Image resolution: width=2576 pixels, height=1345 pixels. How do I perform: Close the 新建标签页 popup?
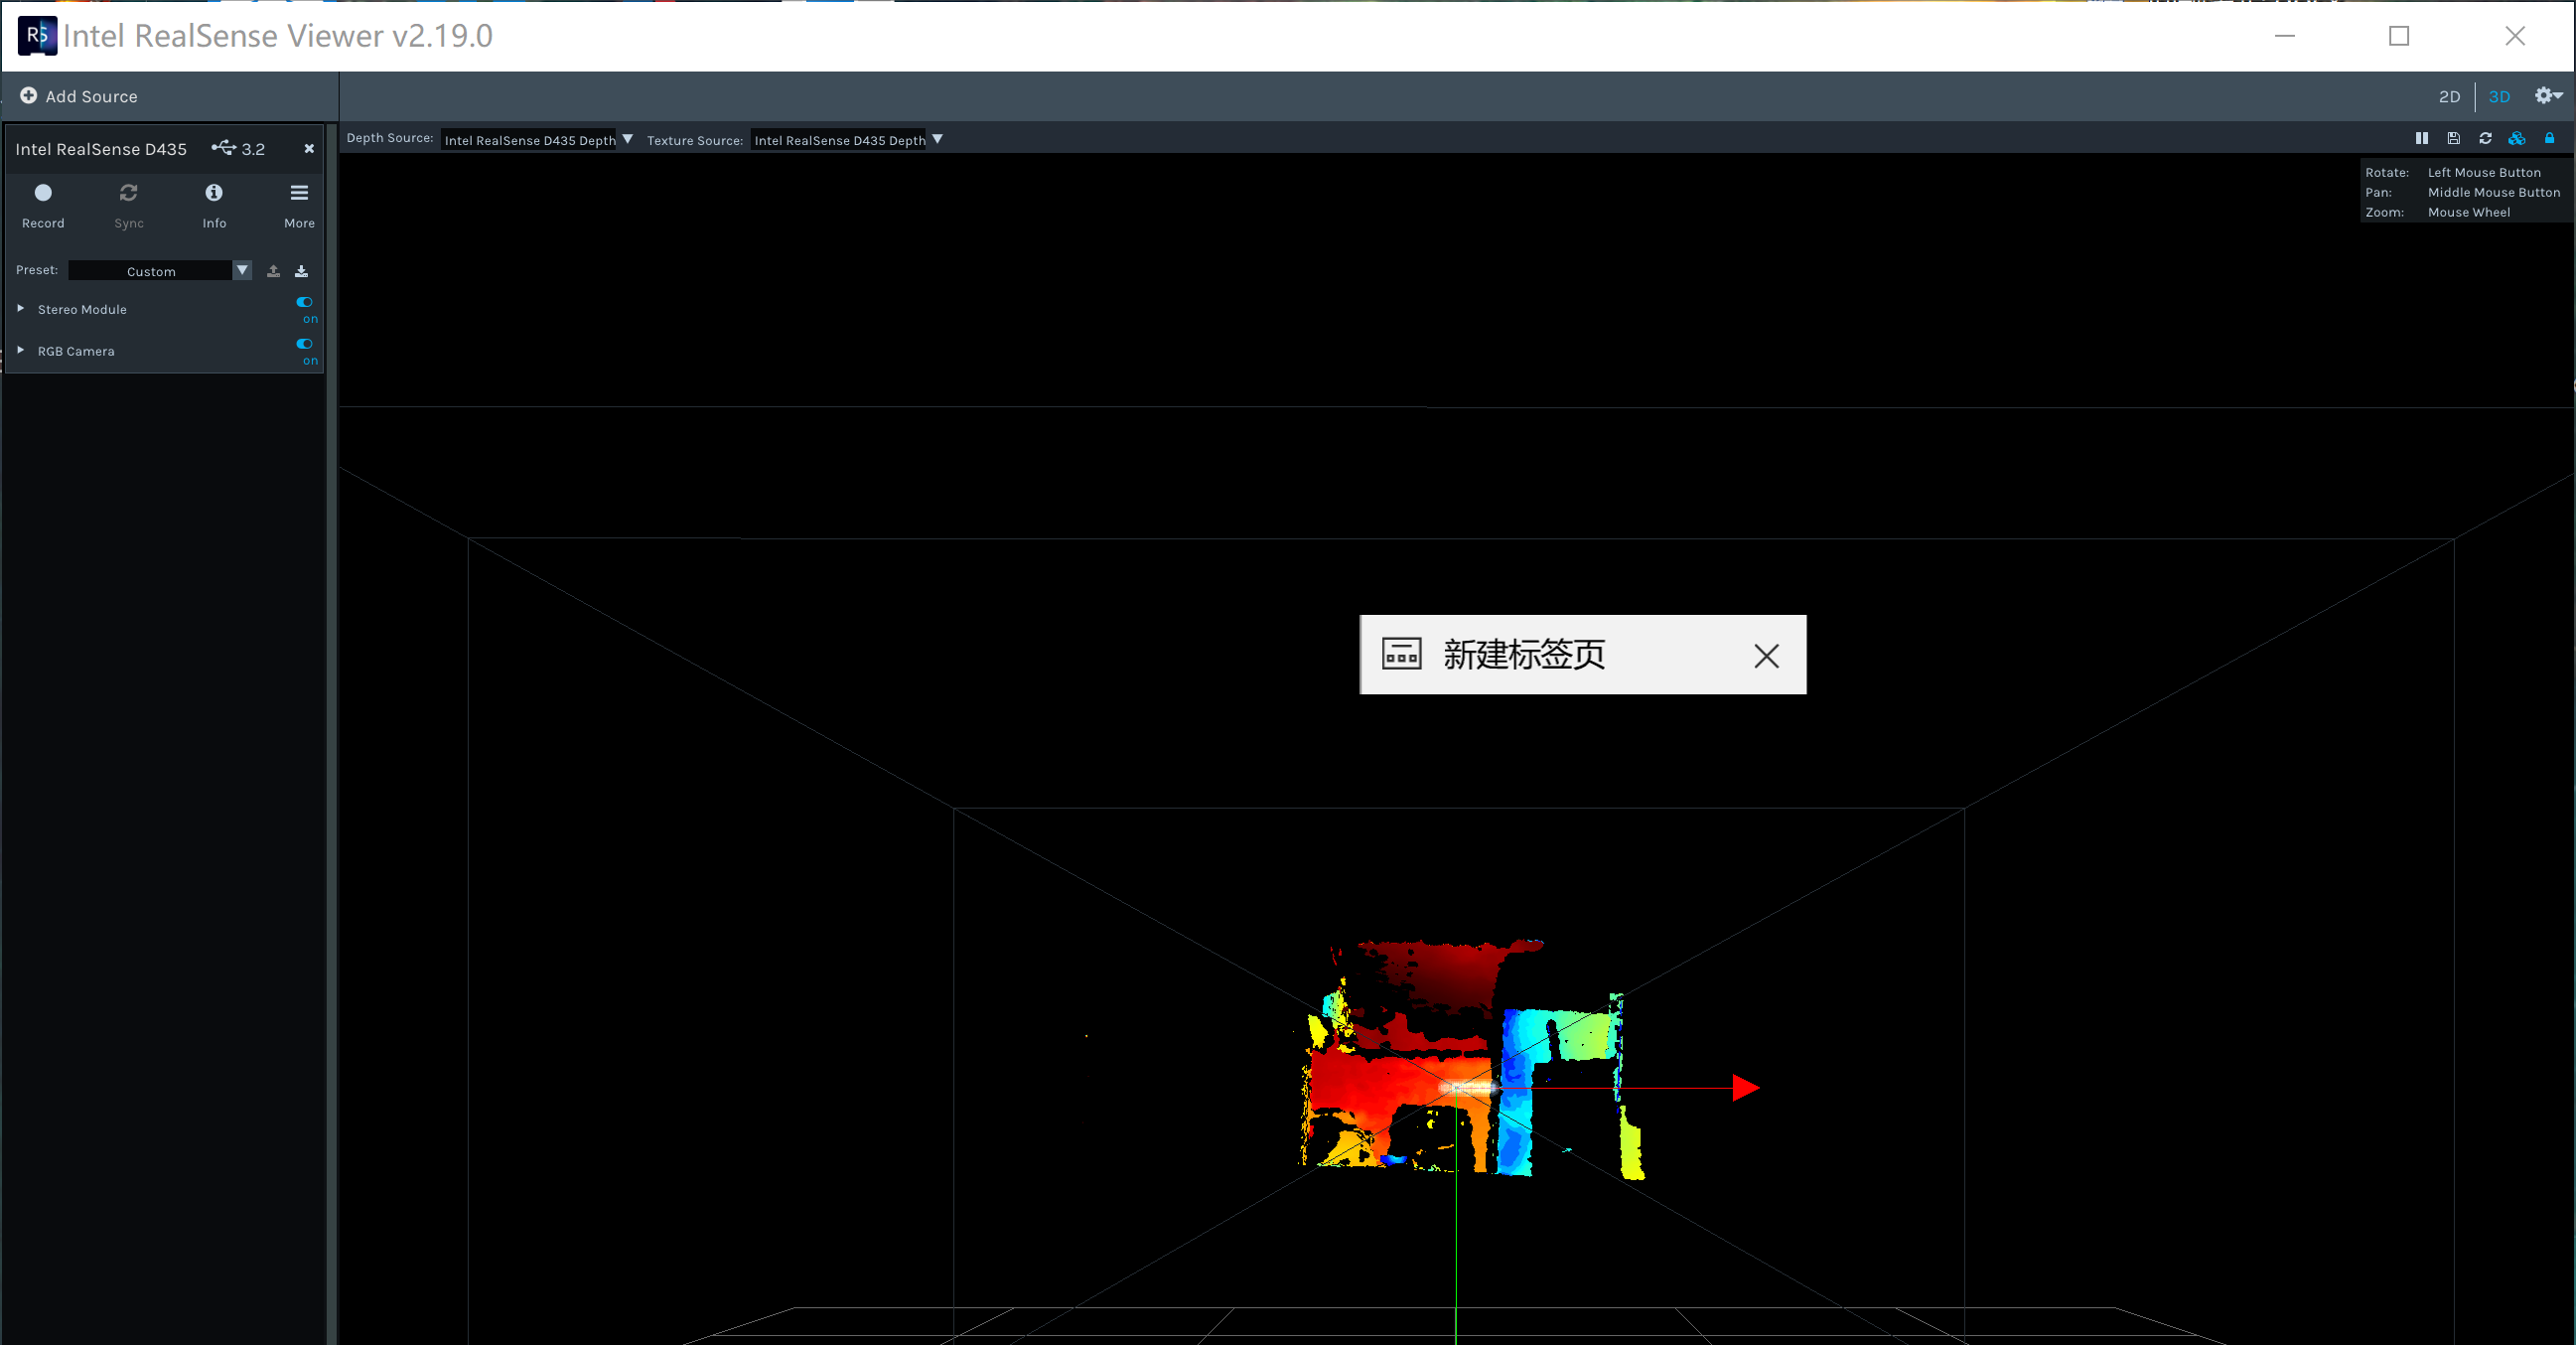coord(1766,656)
